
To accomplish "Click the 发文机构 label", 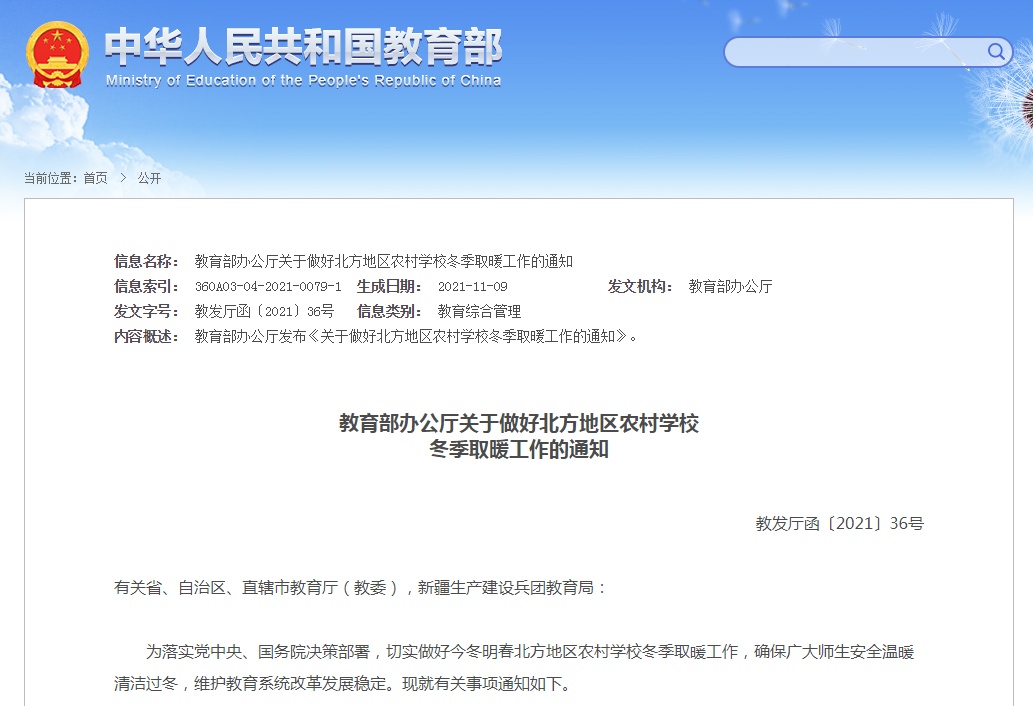I will [640, 286].
